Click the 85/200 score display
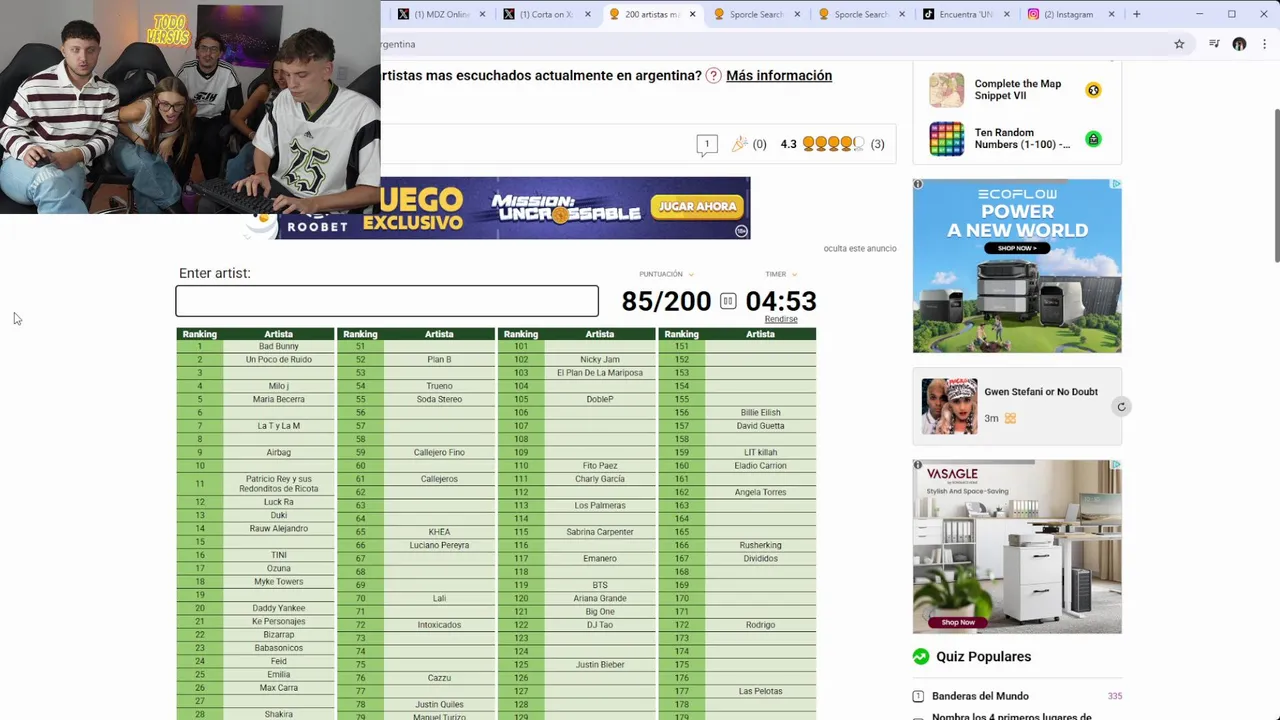The height and width of the screenshot is (720, 1280). 666,301
